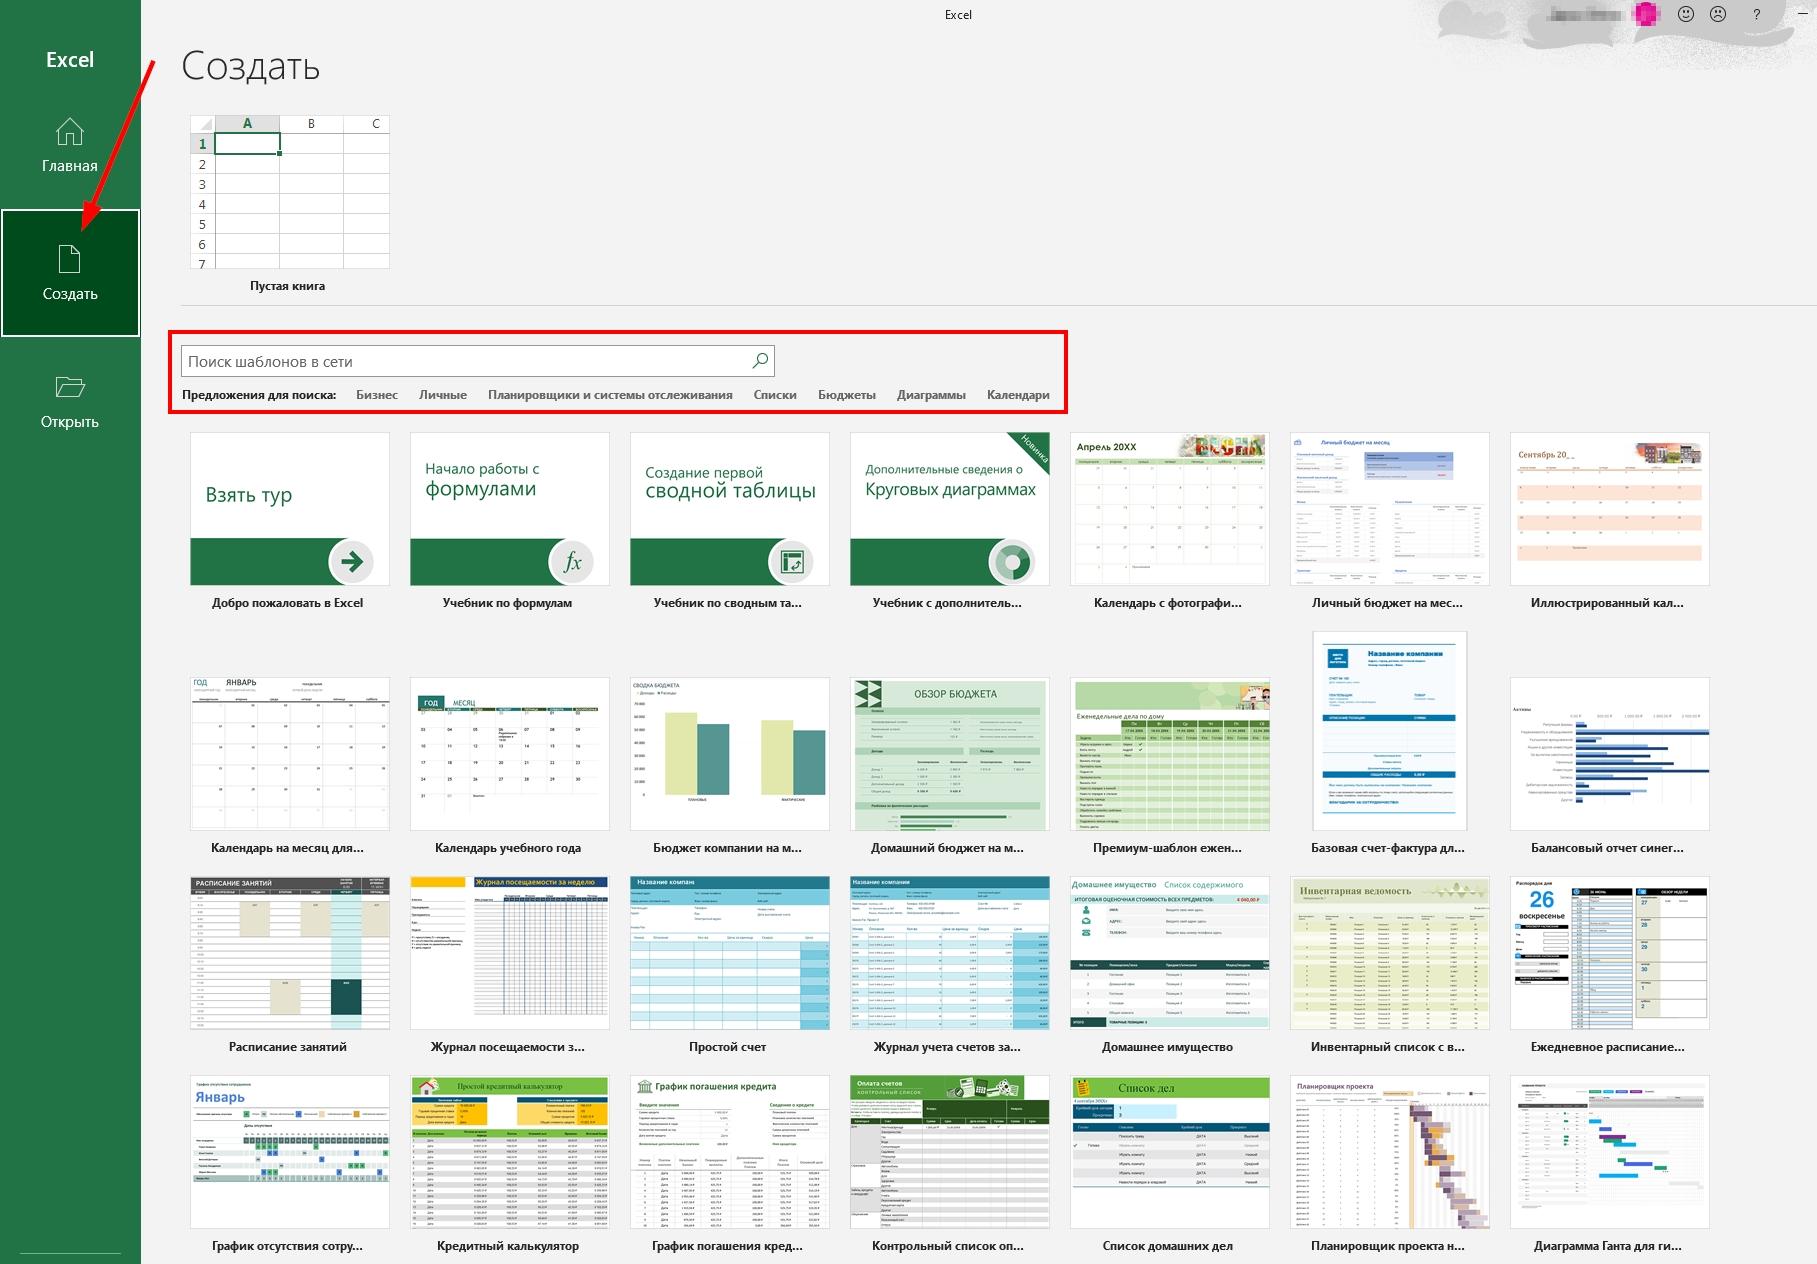1817x1264 pixels.
Task: Choose the Календари search suggestion
Action: [x=1018, y=395]
